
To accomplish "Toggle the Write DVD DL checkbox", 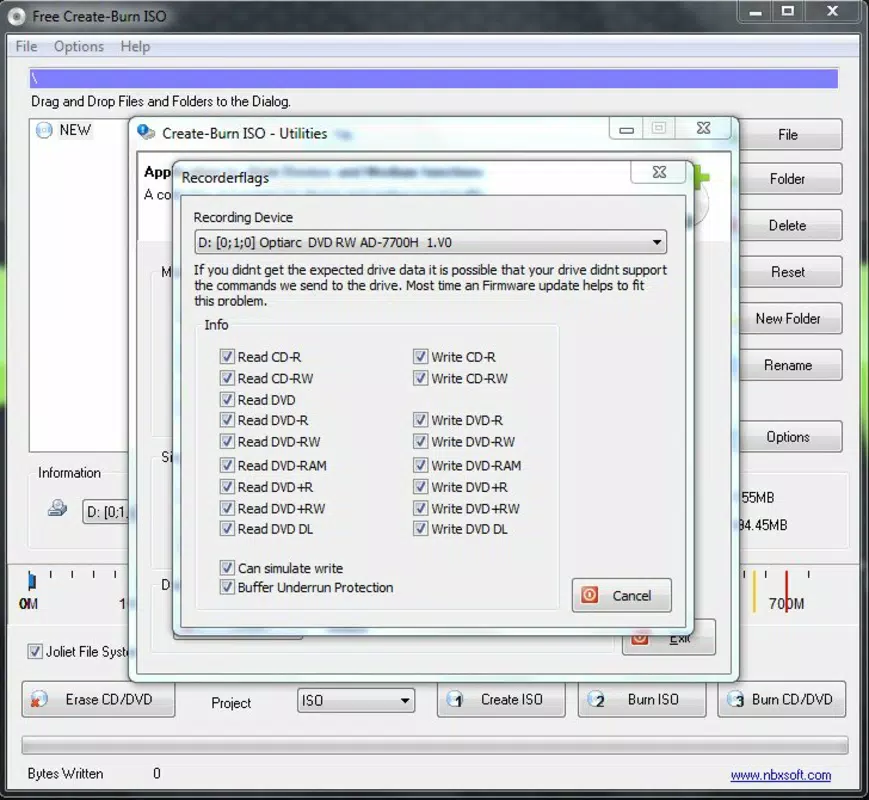I will [x=421, y=528].
